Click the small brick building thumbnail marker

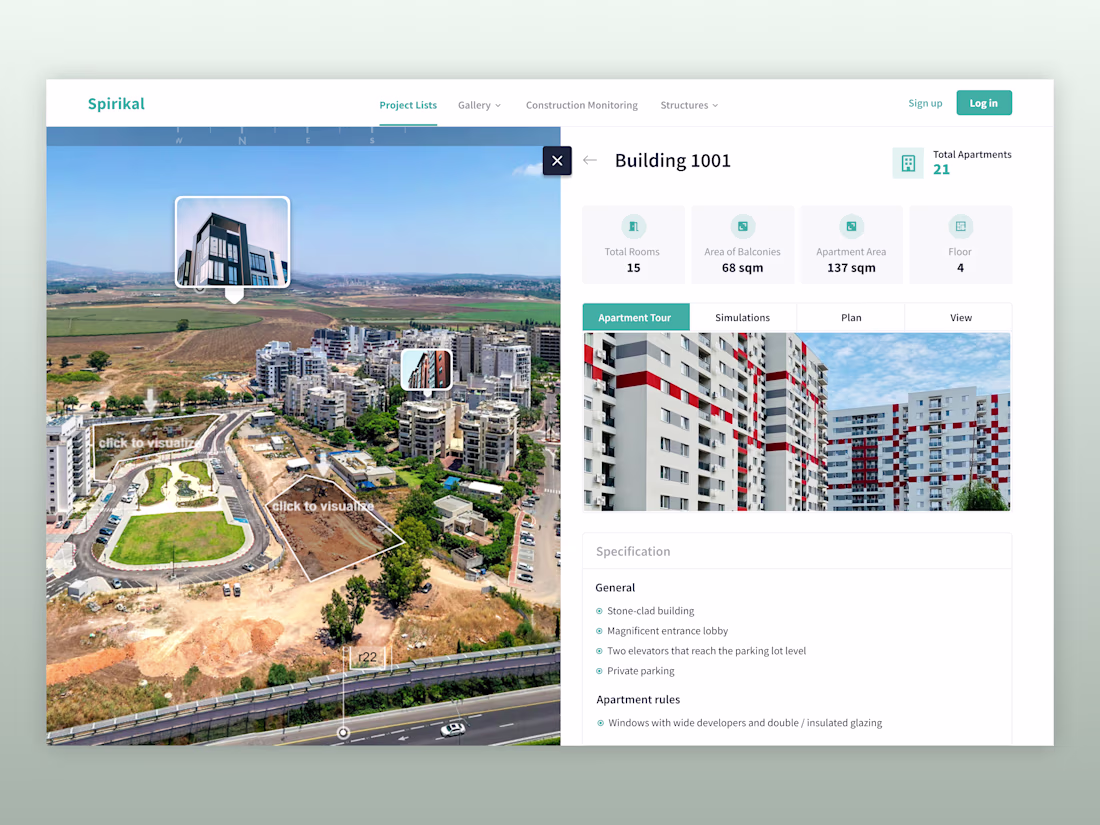(427, 370)
